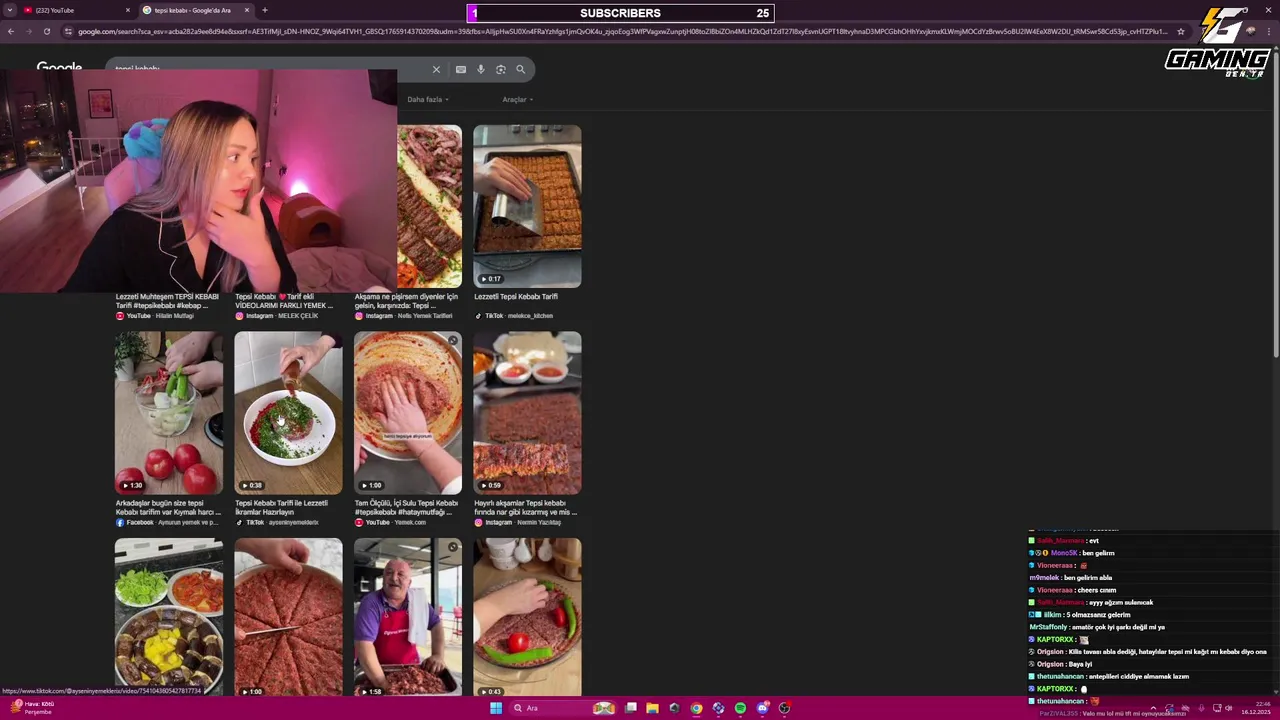1280x720 pixels.
Task: Open Task View from taskbar
Action: (x=631, y=708)
